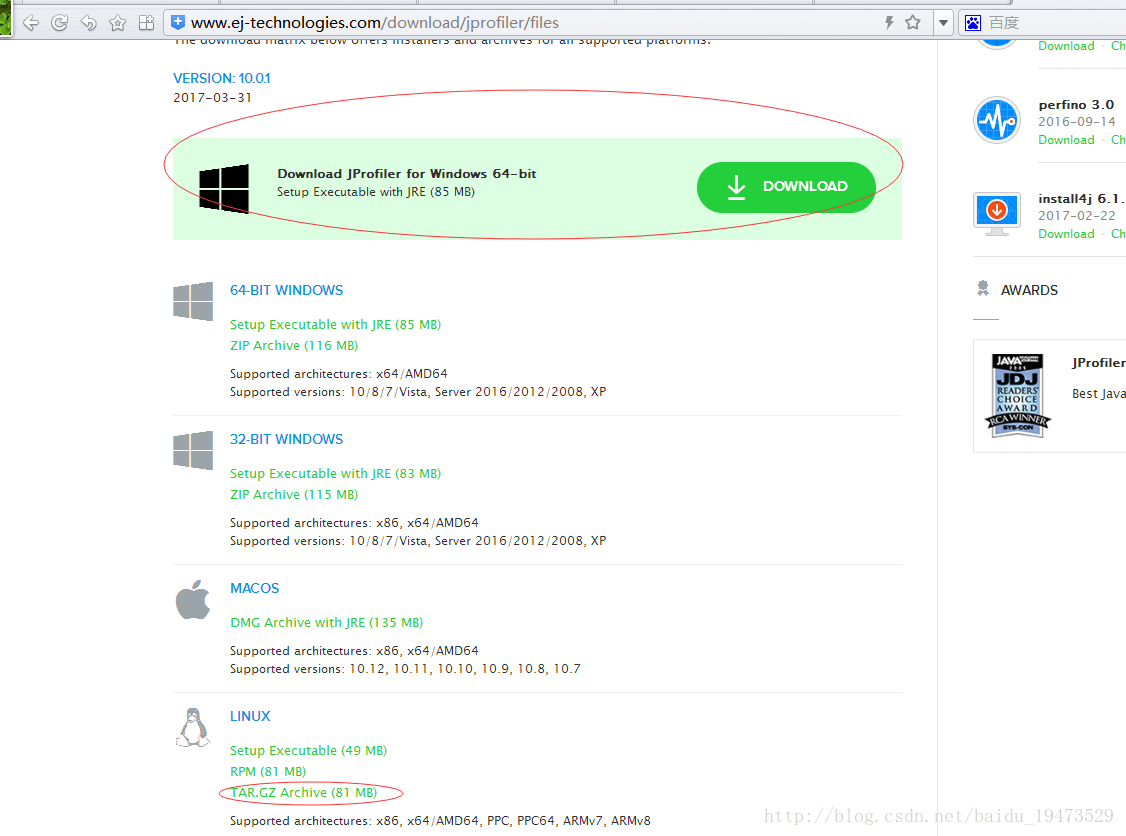Click the black Windows logo in banner

pos(224,189)
